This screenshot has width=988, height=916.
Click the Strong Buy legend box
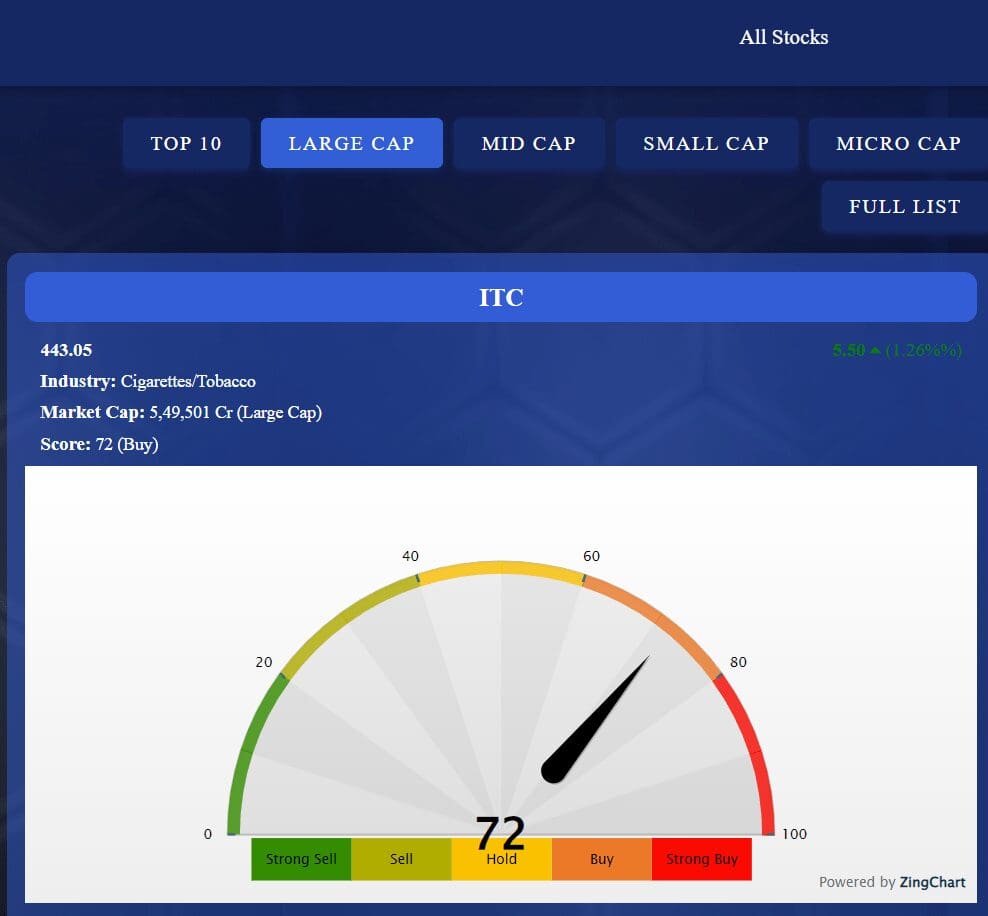(x=702, y=859)
